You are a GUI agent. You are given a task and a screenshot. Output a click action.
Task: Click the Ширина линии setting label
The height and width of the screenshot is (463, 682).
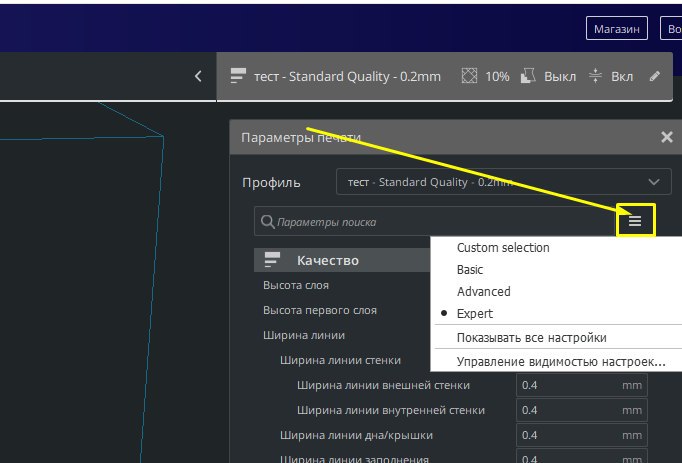point(304,335)
